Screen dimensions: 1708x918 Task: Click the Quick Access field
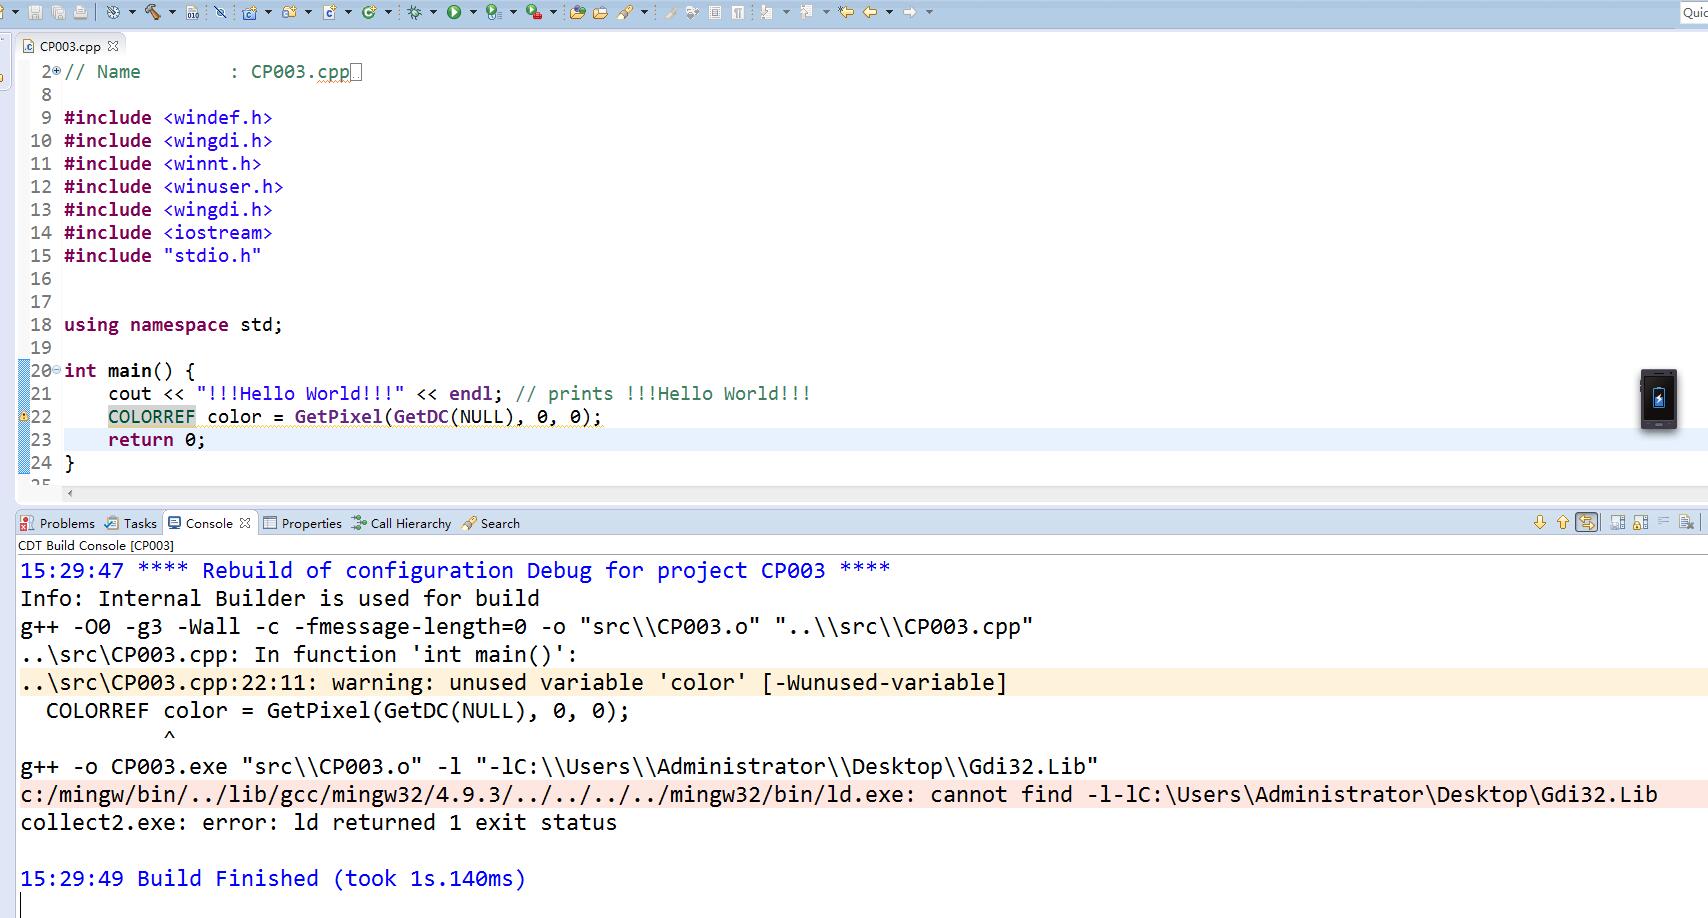pos(1694,12)
